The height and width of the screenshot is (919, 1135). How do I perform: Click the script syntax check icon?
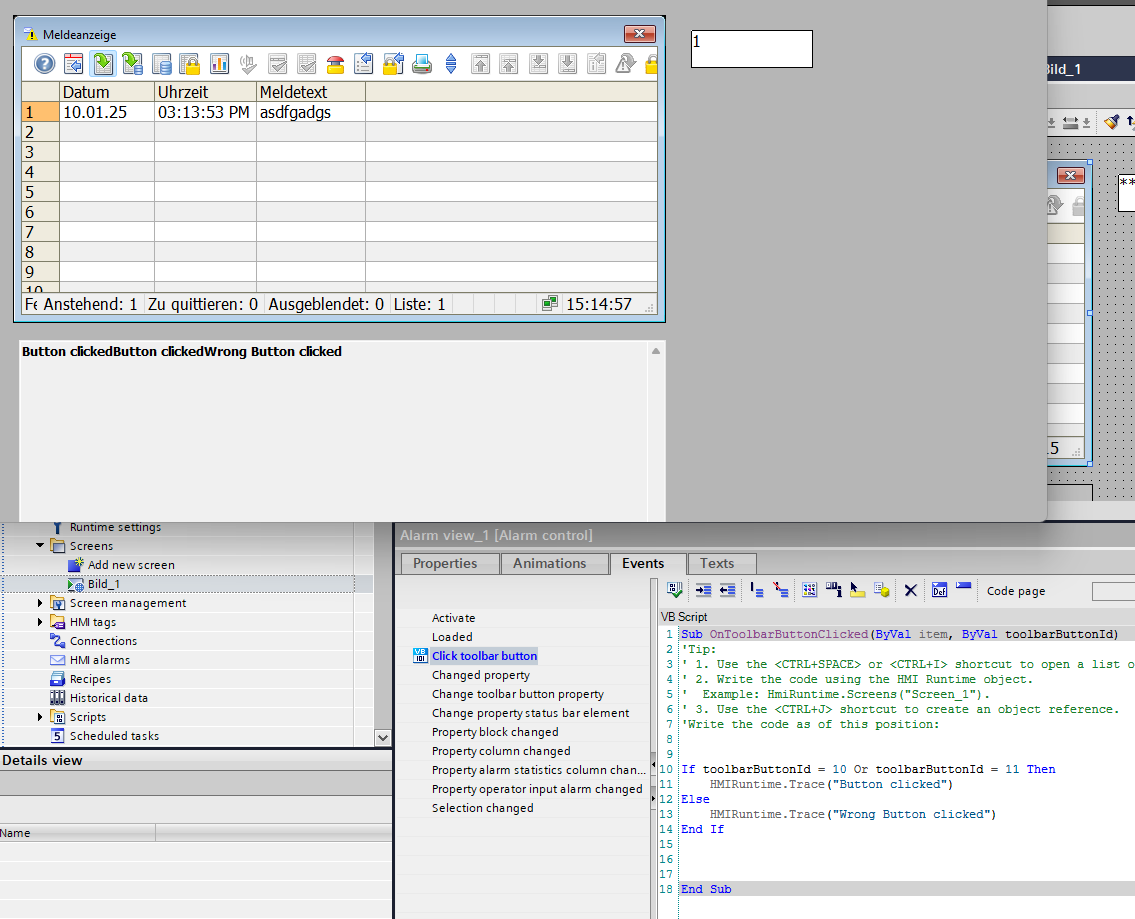[675, 590]
